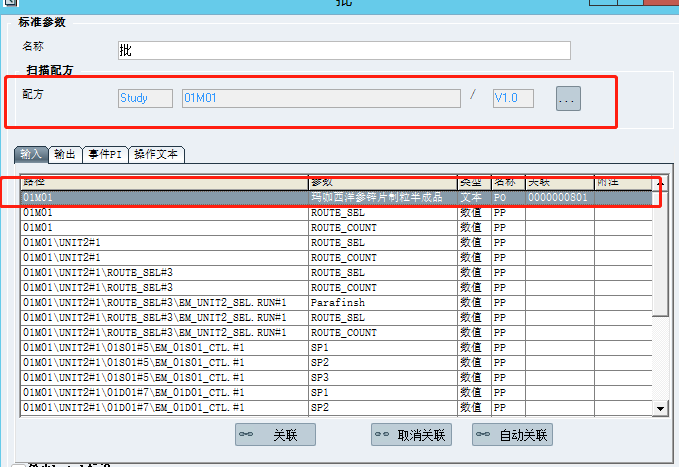This screenshot has width=679, height=467.
Task: Select the row with parameter Parafinsh
Action: point(336,303)
